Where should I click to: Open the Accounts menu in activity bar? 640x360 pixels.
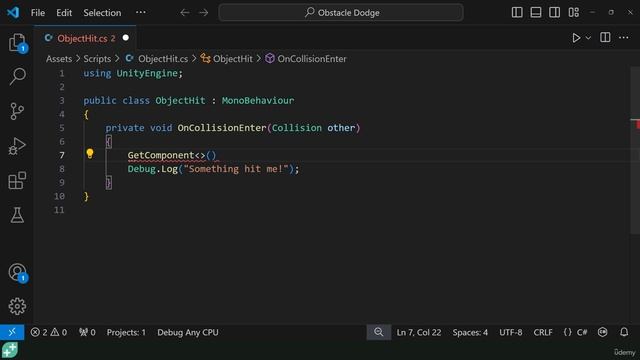coord(17,272)
